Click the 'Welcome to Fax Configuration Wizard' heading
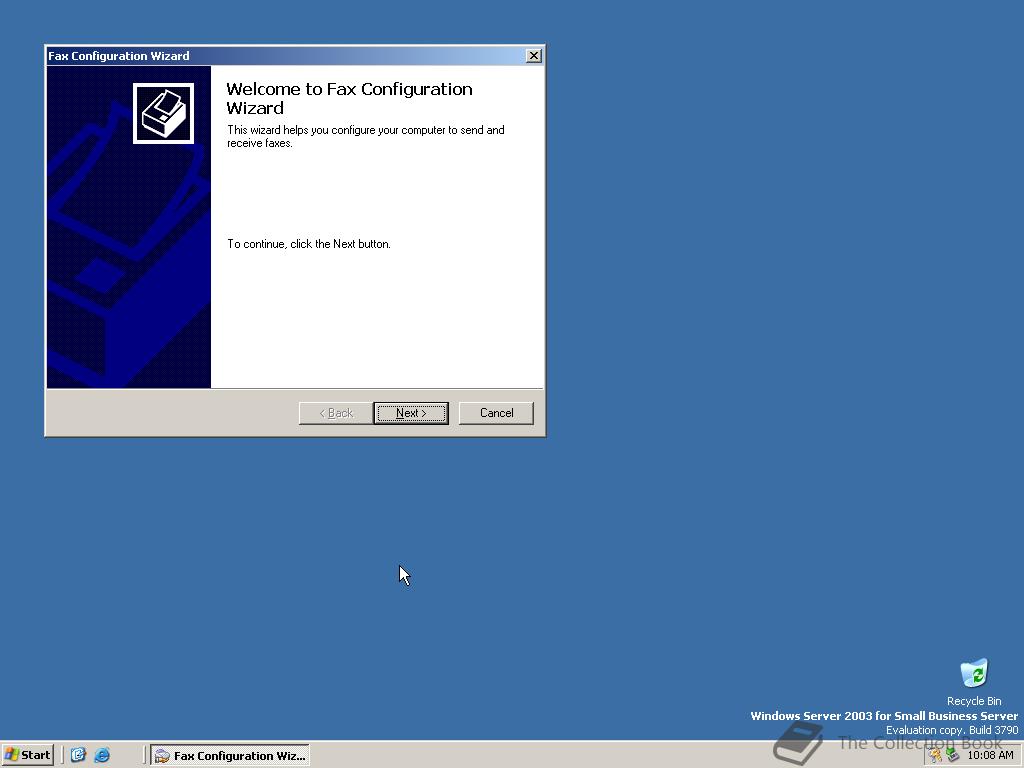 point(349,98)
